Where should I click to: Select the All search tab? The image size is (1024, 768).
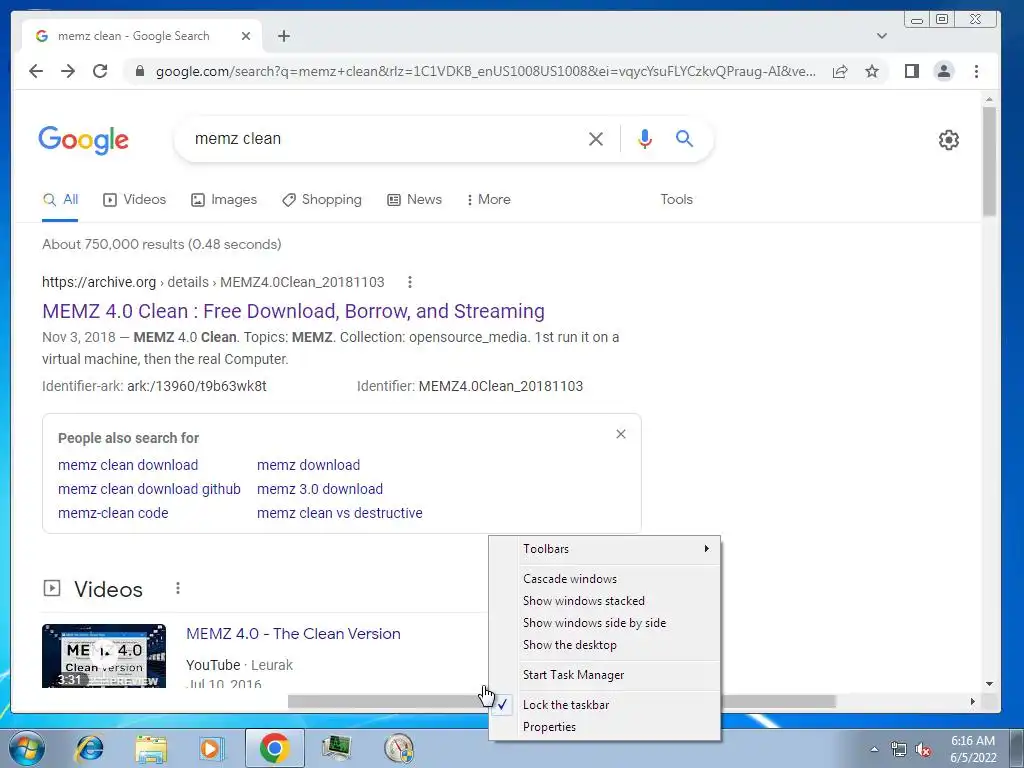(x=60, y=200)
